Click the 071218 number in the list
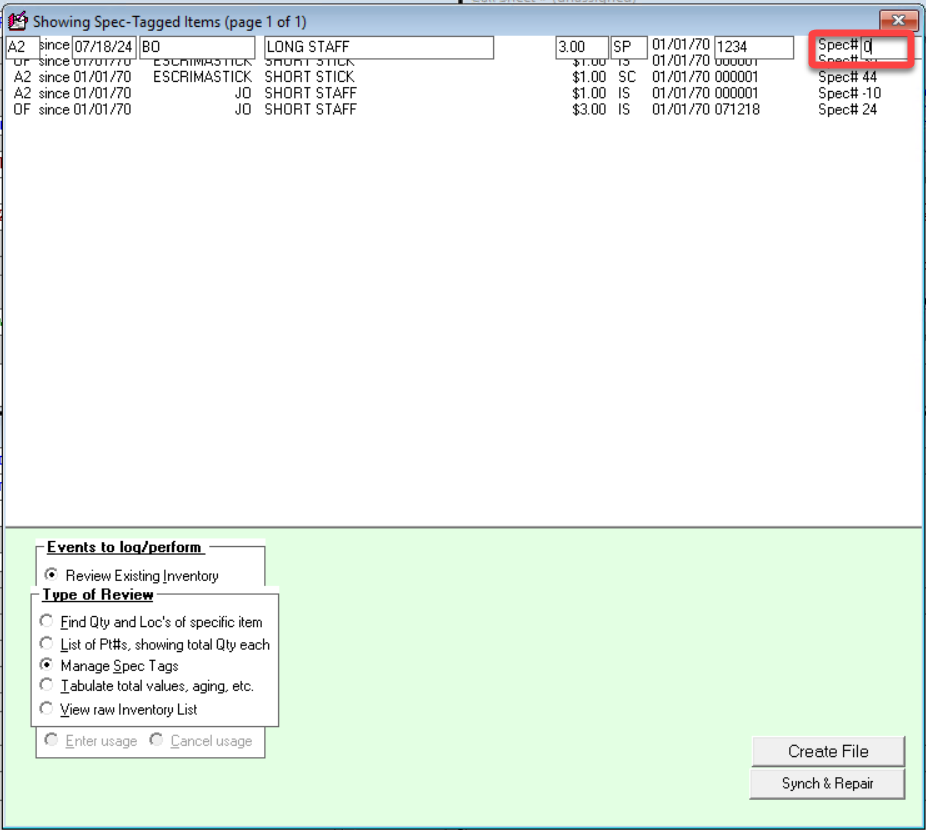Screen dimensions: 926x830 click(737, 109)
